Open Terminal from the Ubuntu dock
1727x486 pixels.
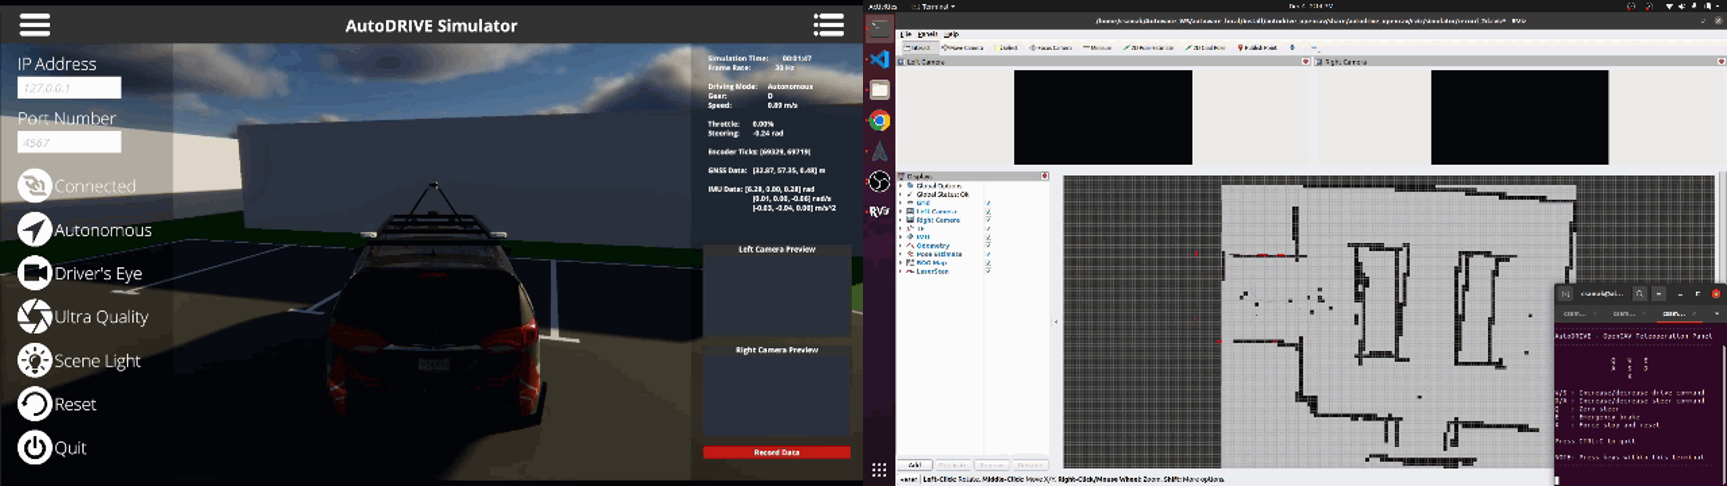[x=879, y=29]
